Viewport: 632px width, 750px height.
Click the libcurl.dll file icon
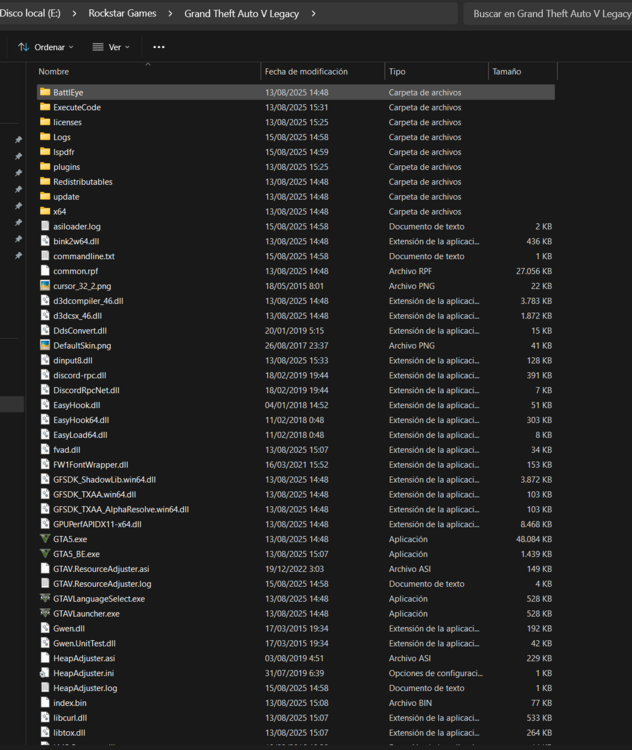45,717
